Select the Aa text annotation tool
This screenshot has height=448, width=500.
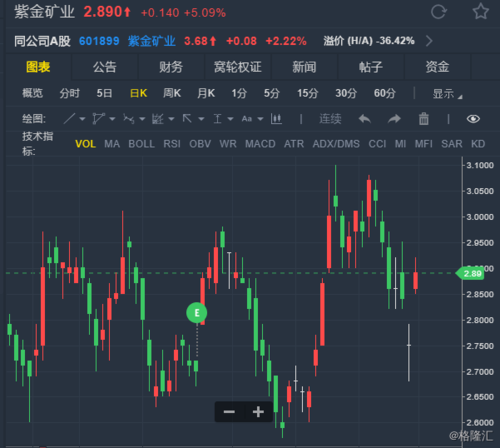point(247,119)
